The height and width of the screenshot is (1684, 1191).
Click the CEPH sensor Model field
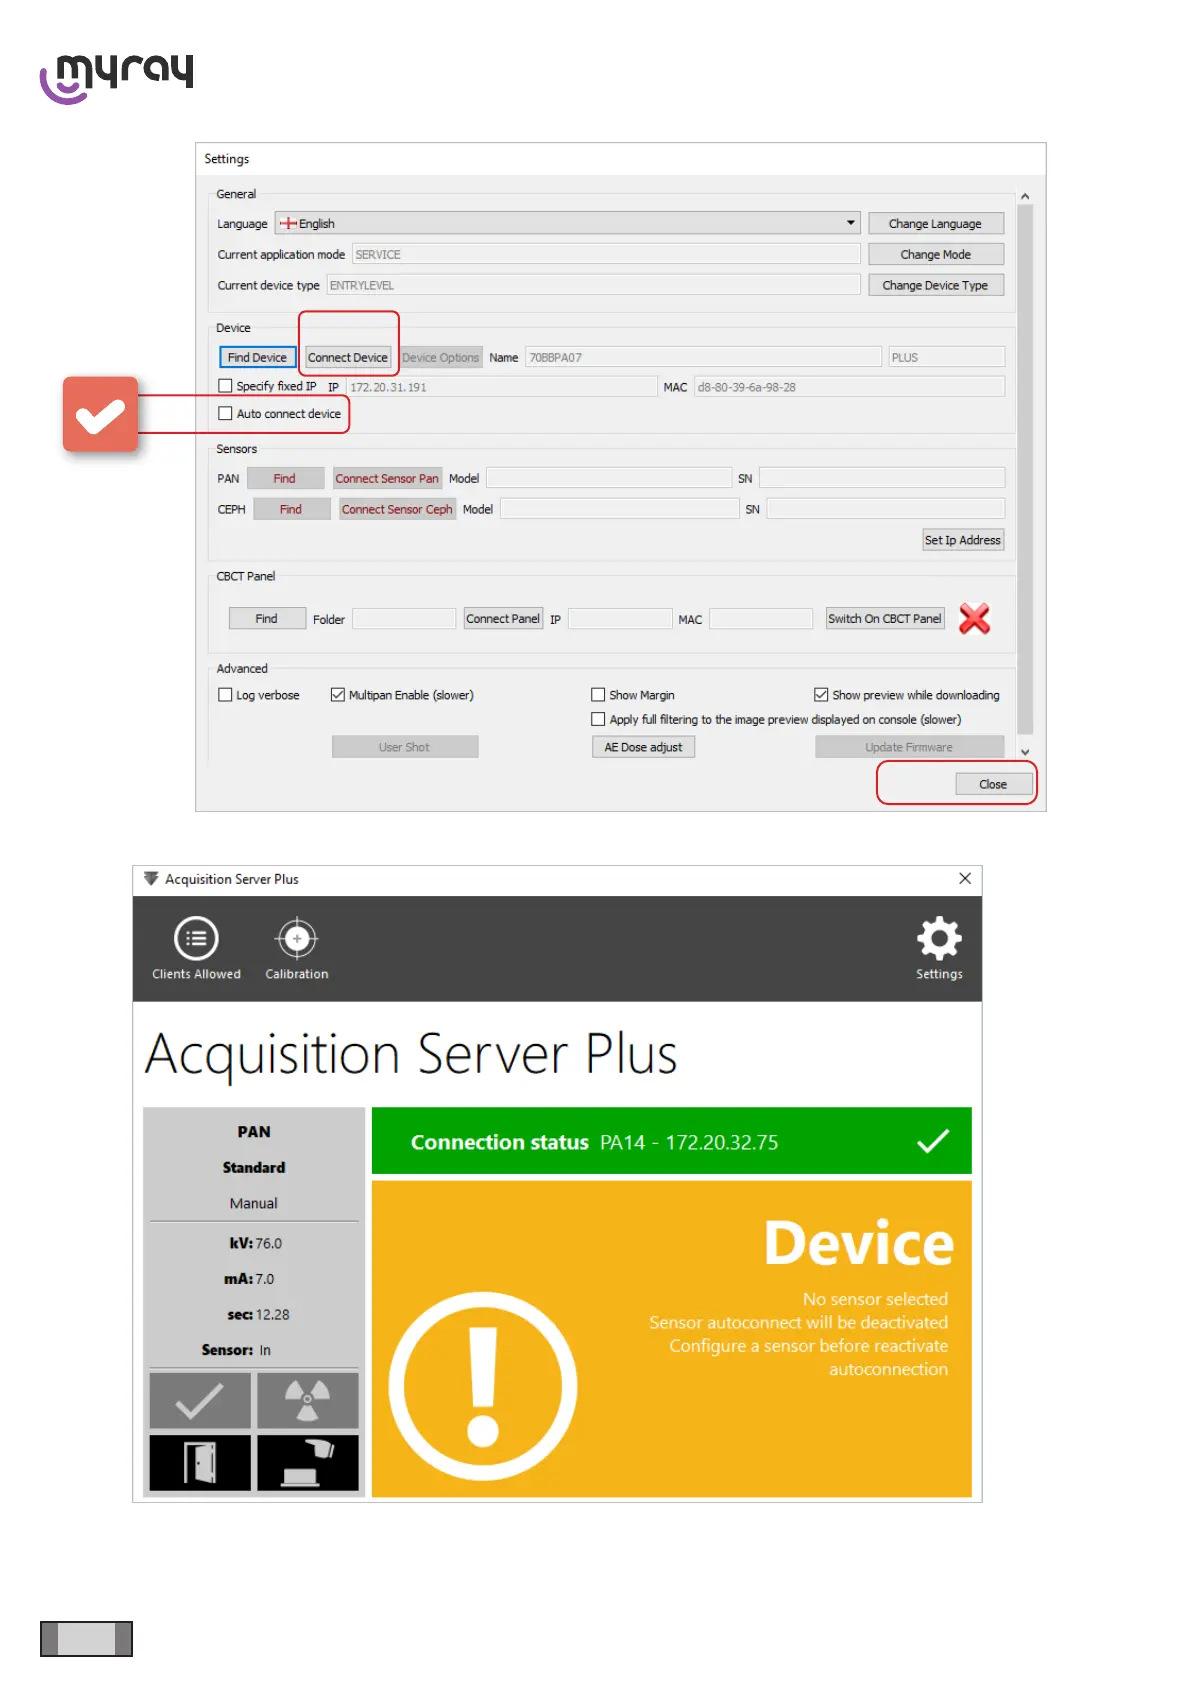[x=619, y=509]
